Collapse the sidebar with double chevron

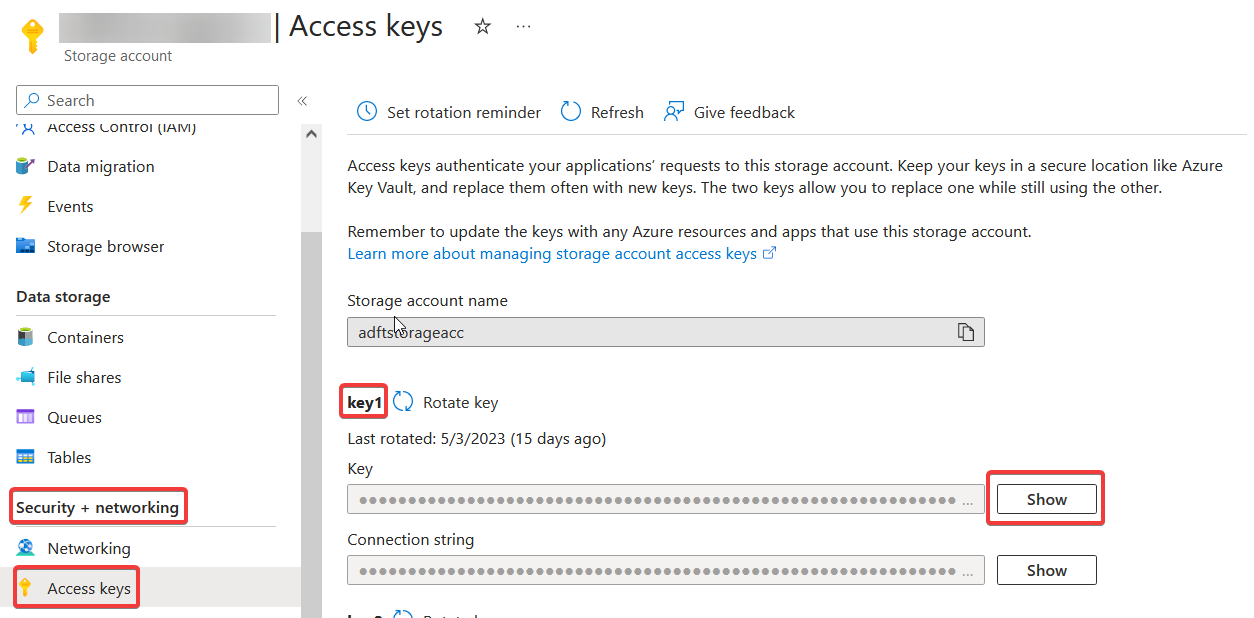(302, 101)
